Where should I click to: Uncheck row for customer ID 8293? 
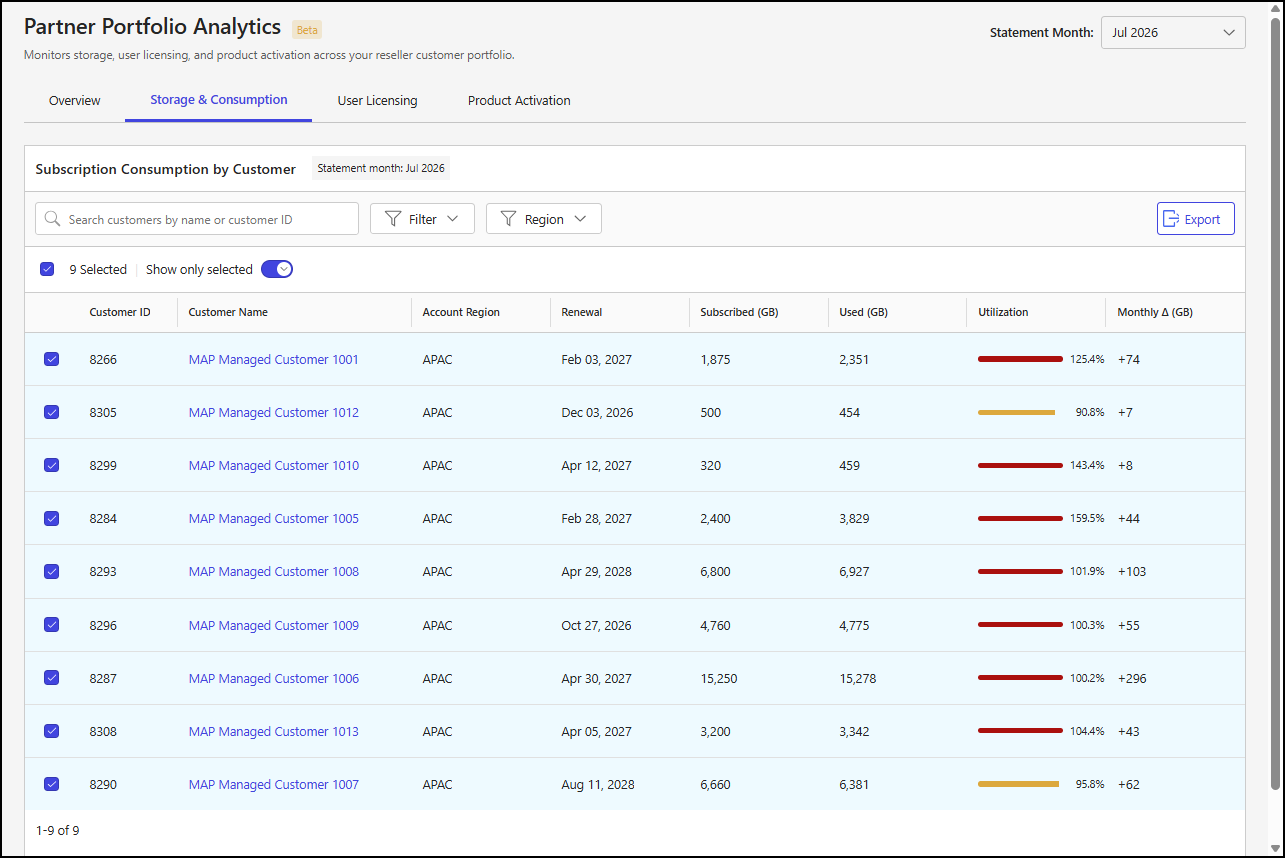[x=52, y=571]
